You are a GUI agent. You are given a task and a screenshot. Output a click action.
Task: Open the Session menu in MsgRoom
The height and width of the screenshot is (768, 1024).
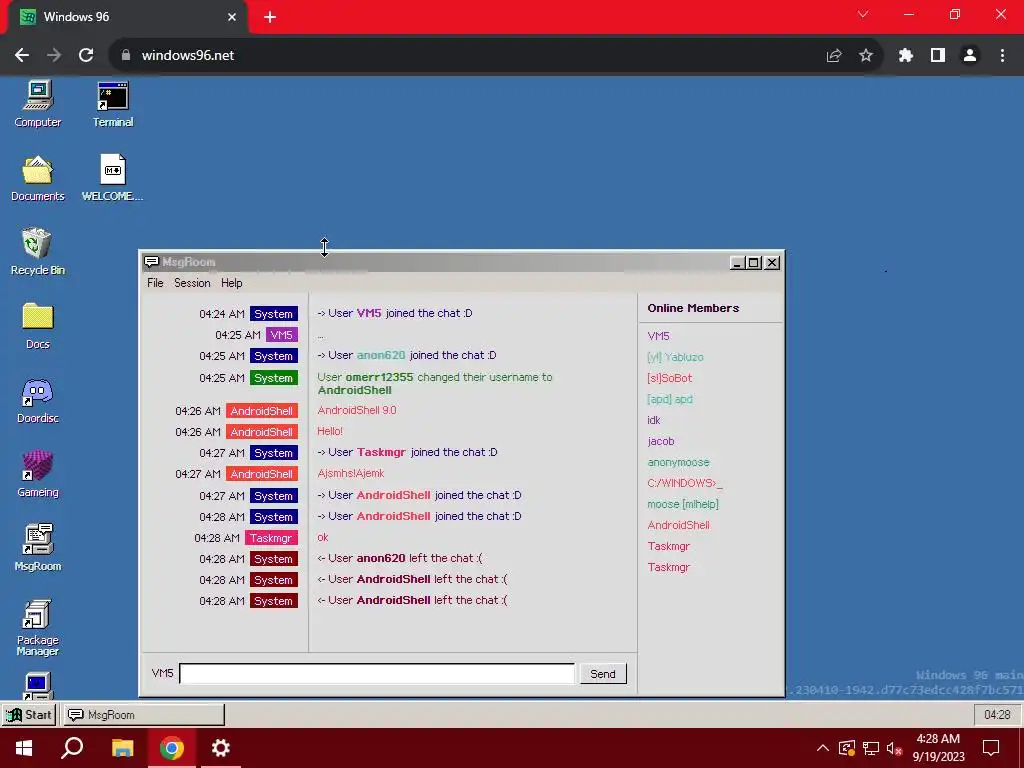[192, 283]
